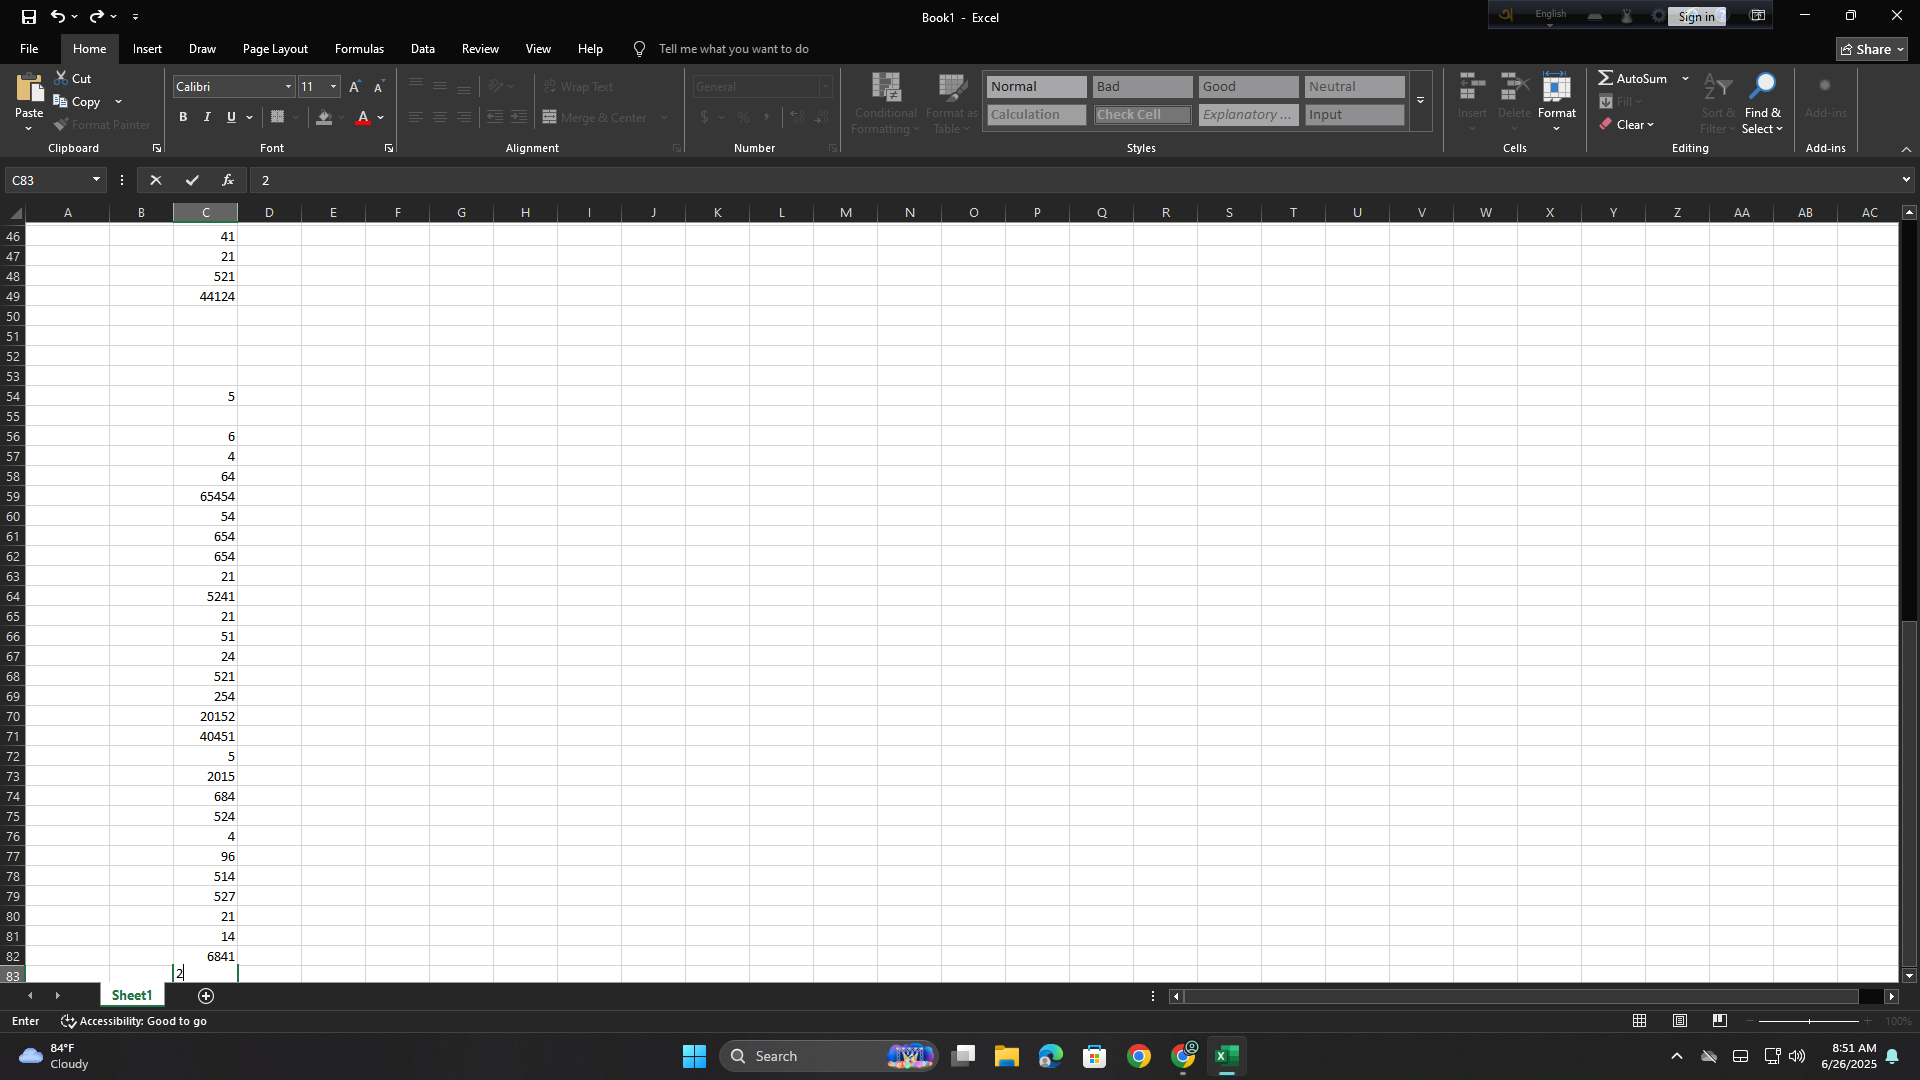Expand the cell styles gallery arrow

coord(1420,100)
